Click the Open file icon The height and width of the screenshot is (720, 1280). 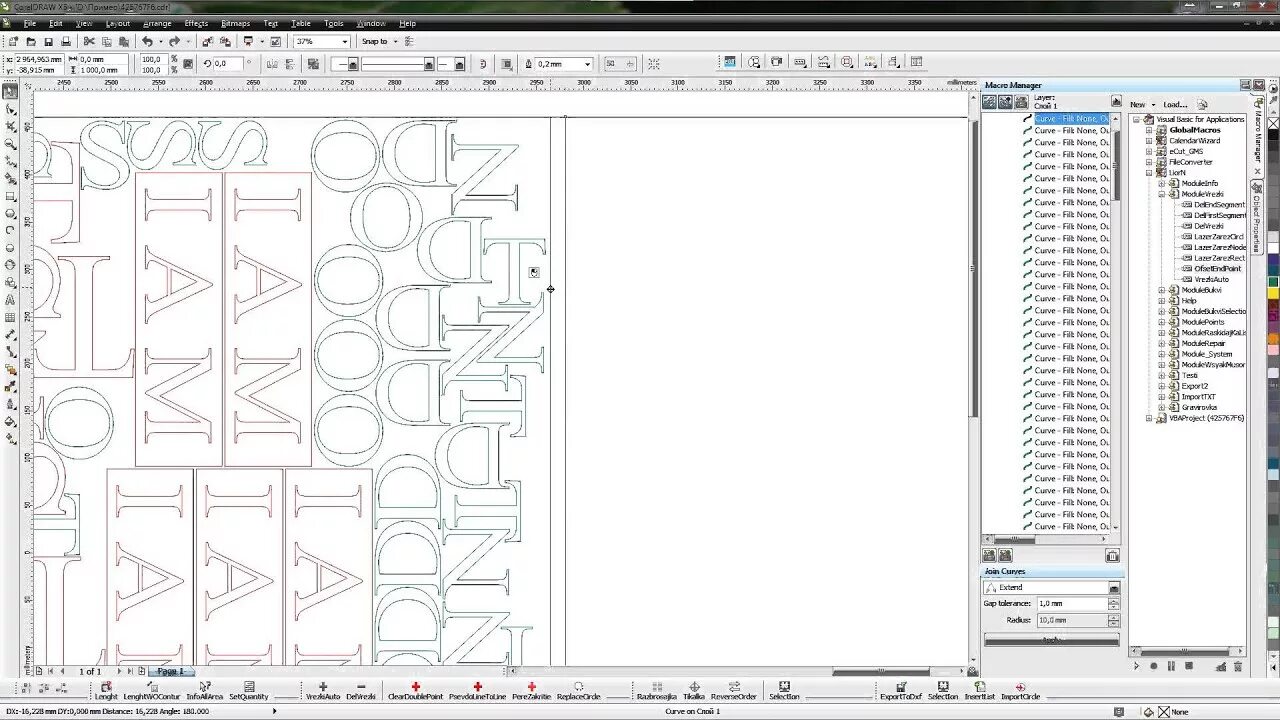click(31, 41)
